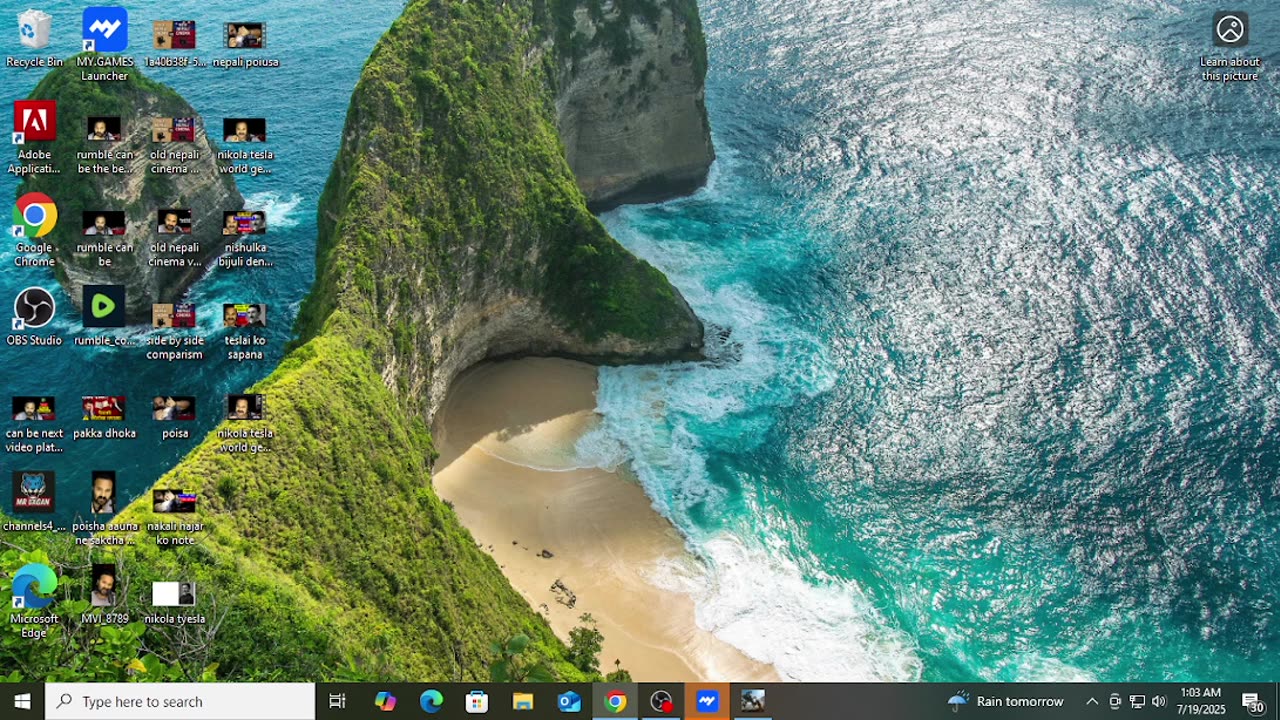The image size is (1280, 720).
Task: Click Learn about this picture icon
Action: click(x=1230, y=47)
